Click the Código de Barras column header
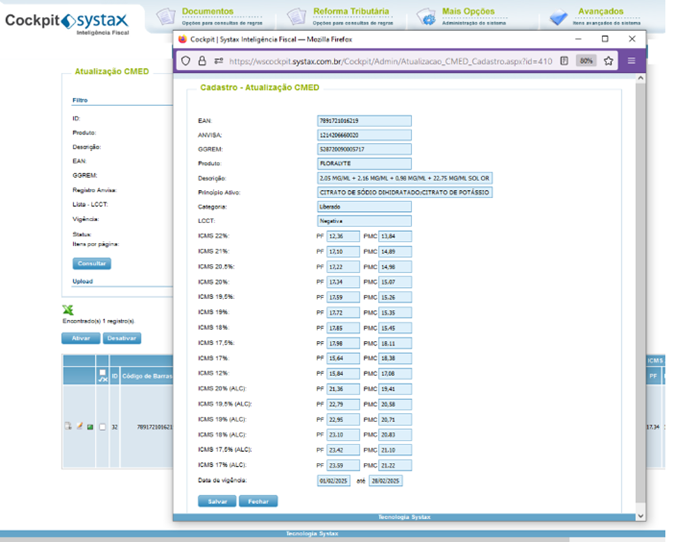The image size is (674, 542). click(x=147, y=376)
